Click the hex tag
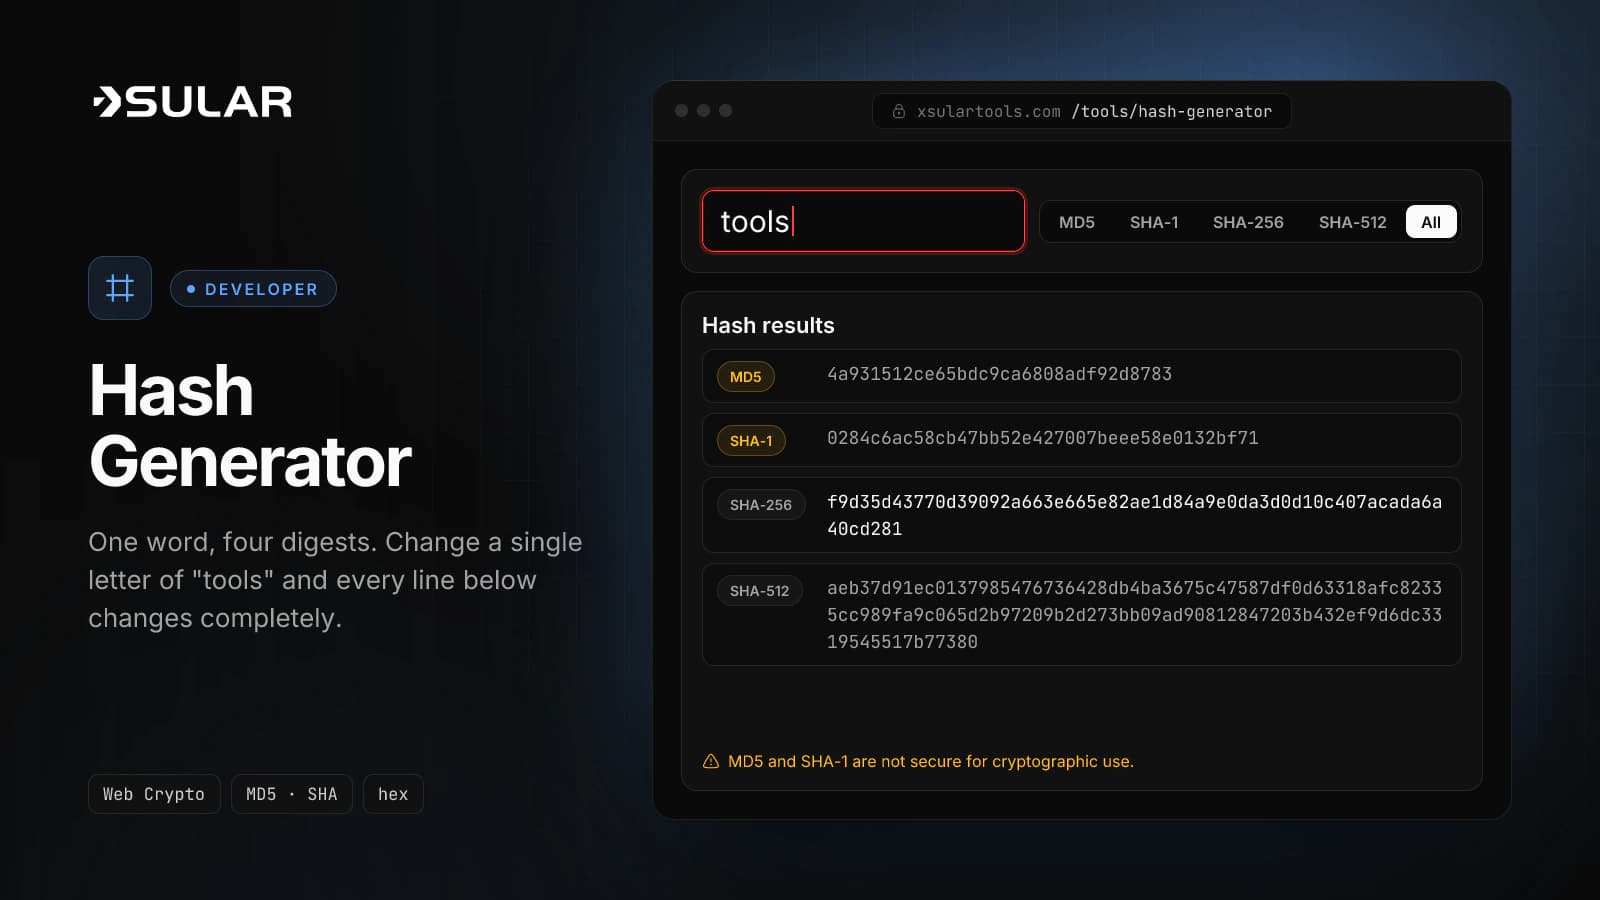1600x900 pixels. click(x=393, y=794)
